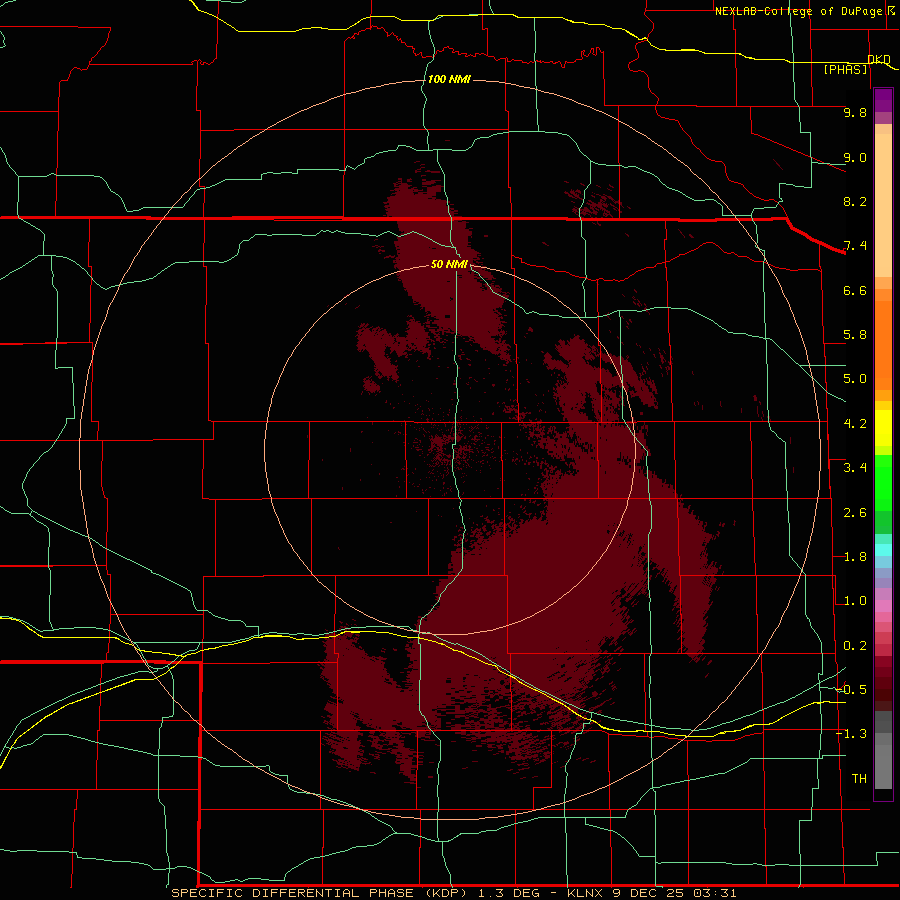Click the 1.8 value on the color scale
This screenshot has width=900, height=900.
855,557
